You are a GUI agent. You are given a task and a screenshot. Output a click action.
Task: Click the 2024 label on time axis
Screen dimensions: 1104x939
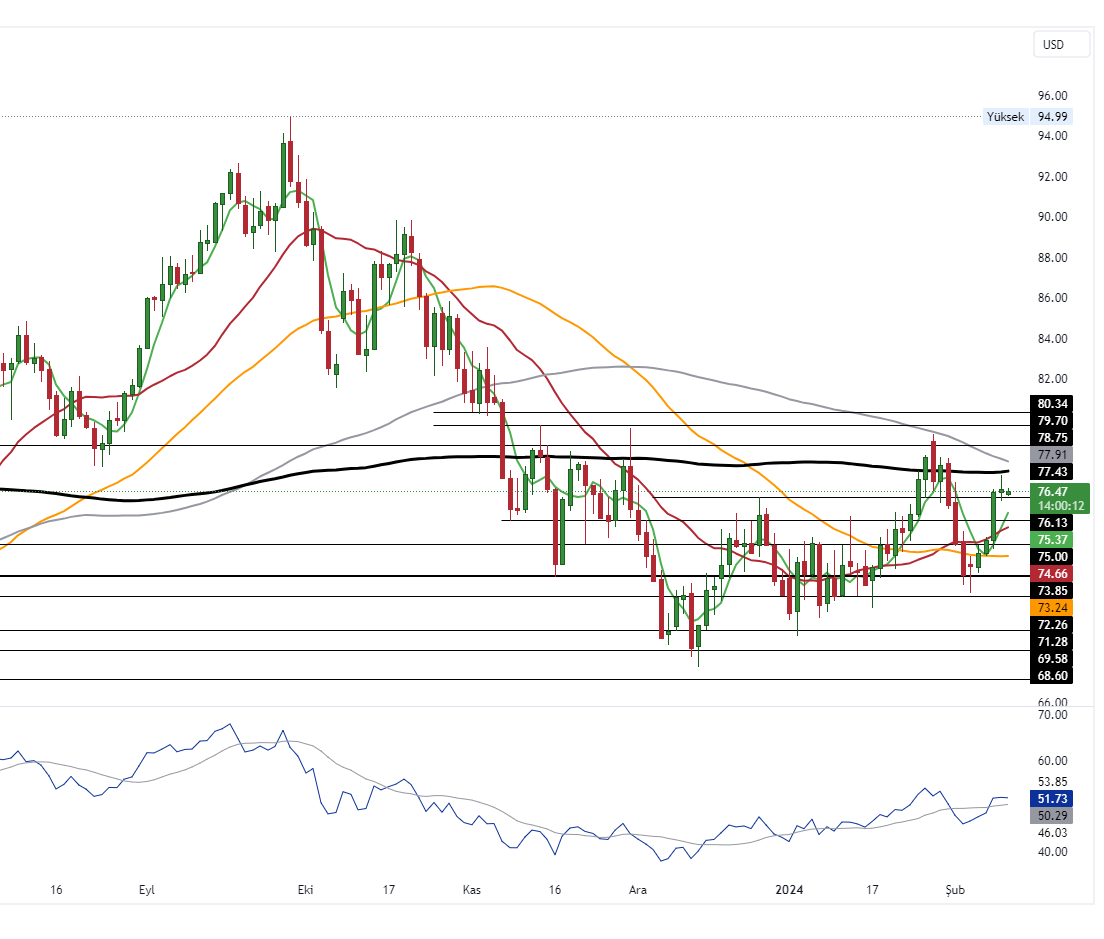(790, 889)
